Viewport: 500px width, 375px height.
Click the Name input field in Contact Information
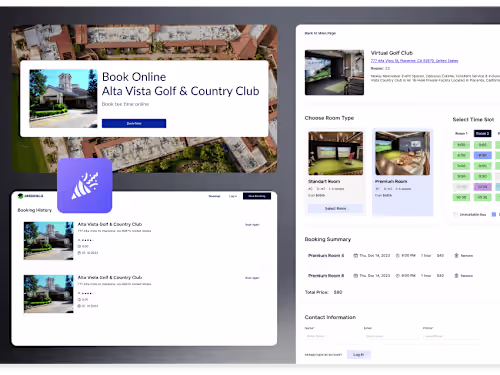coord(332,336)
